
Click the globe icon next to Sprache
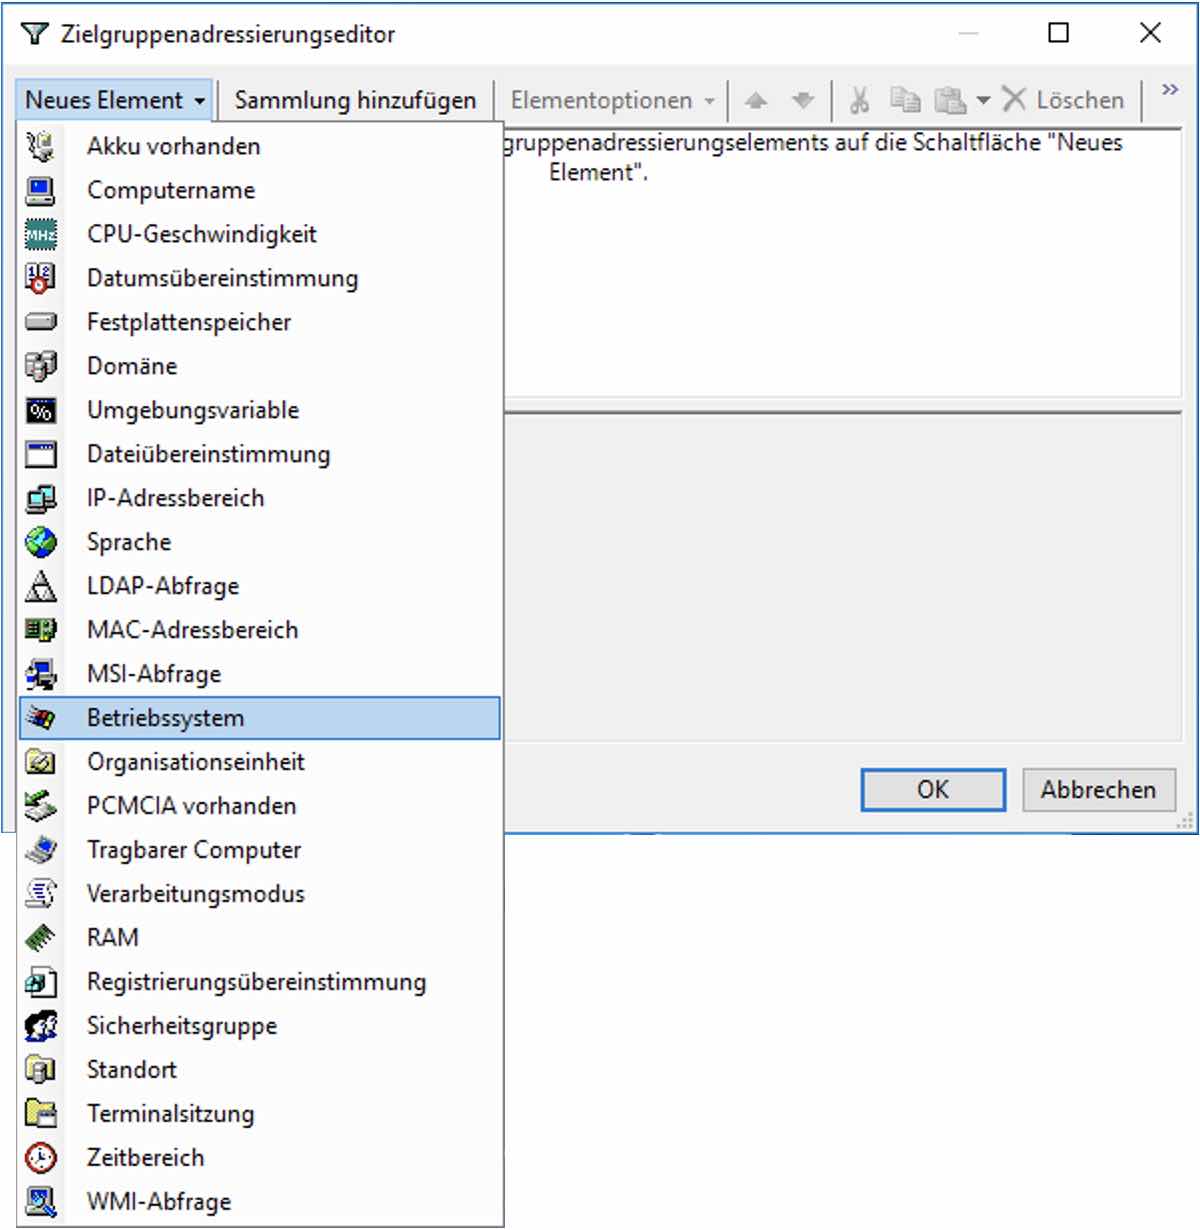(x=40, y=542)
